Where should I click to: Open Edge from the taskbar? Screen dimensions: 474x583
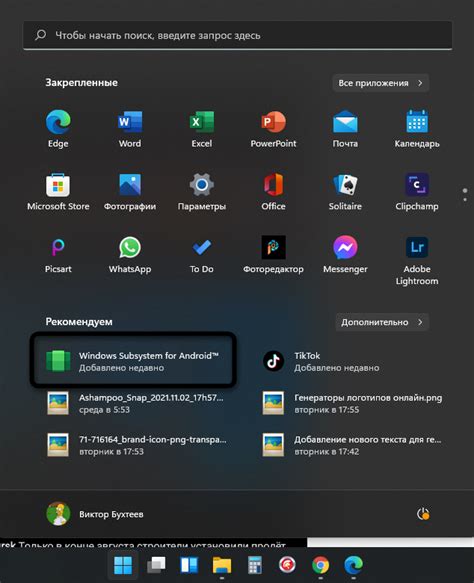[353, 565]
